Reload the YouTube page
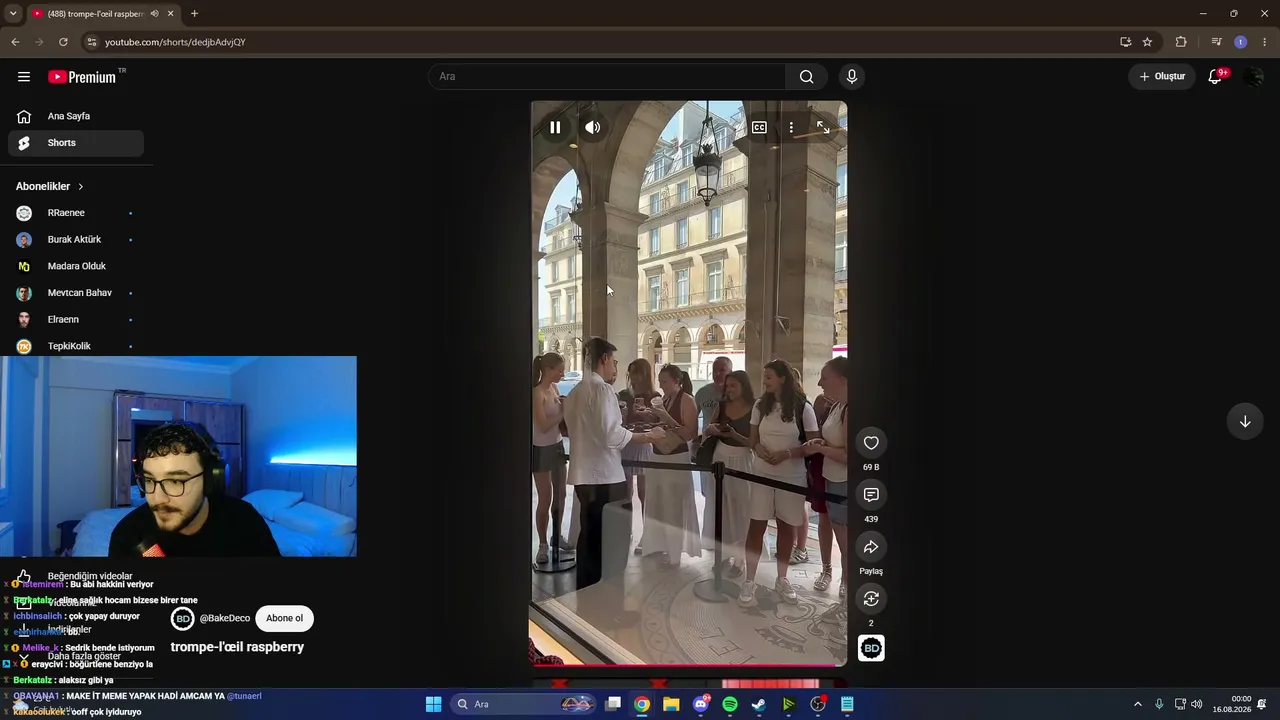Viewport: 1280px width, 720px height. (63, 42)
